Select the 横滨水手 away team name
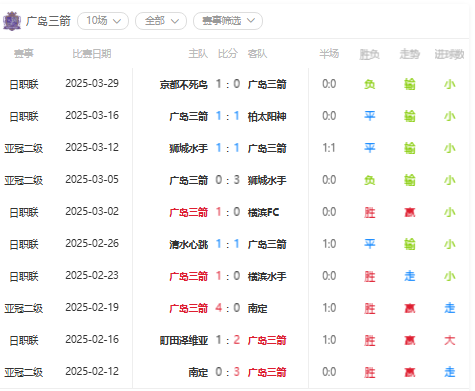Image resolution: width=475 pixels, height=391 pixels. [267, 276]
